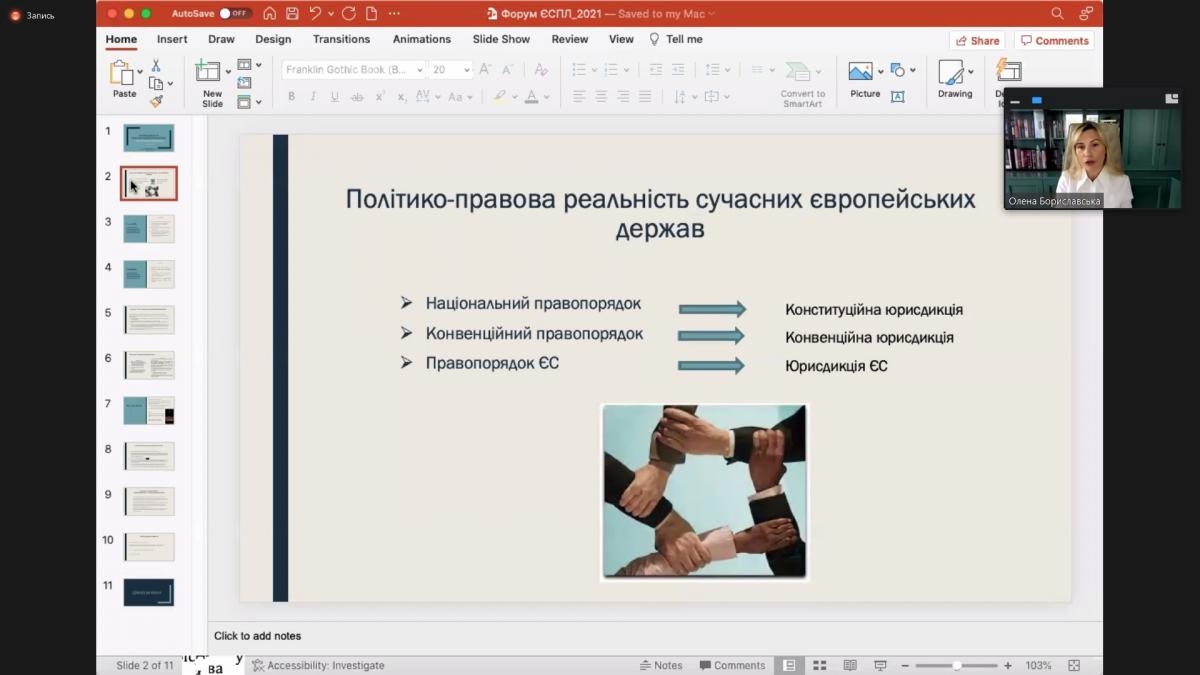
Task: Click the Format Painter brush icon
Action: (x=156, y=101)
